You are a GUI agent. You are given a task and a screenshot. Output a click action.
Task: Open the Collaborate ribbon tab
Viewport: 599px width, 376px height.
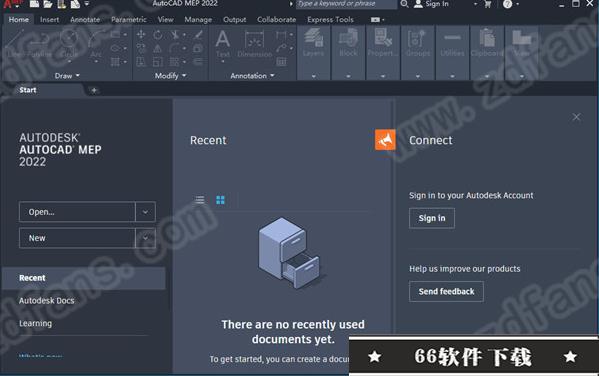(x=277, y=19)
